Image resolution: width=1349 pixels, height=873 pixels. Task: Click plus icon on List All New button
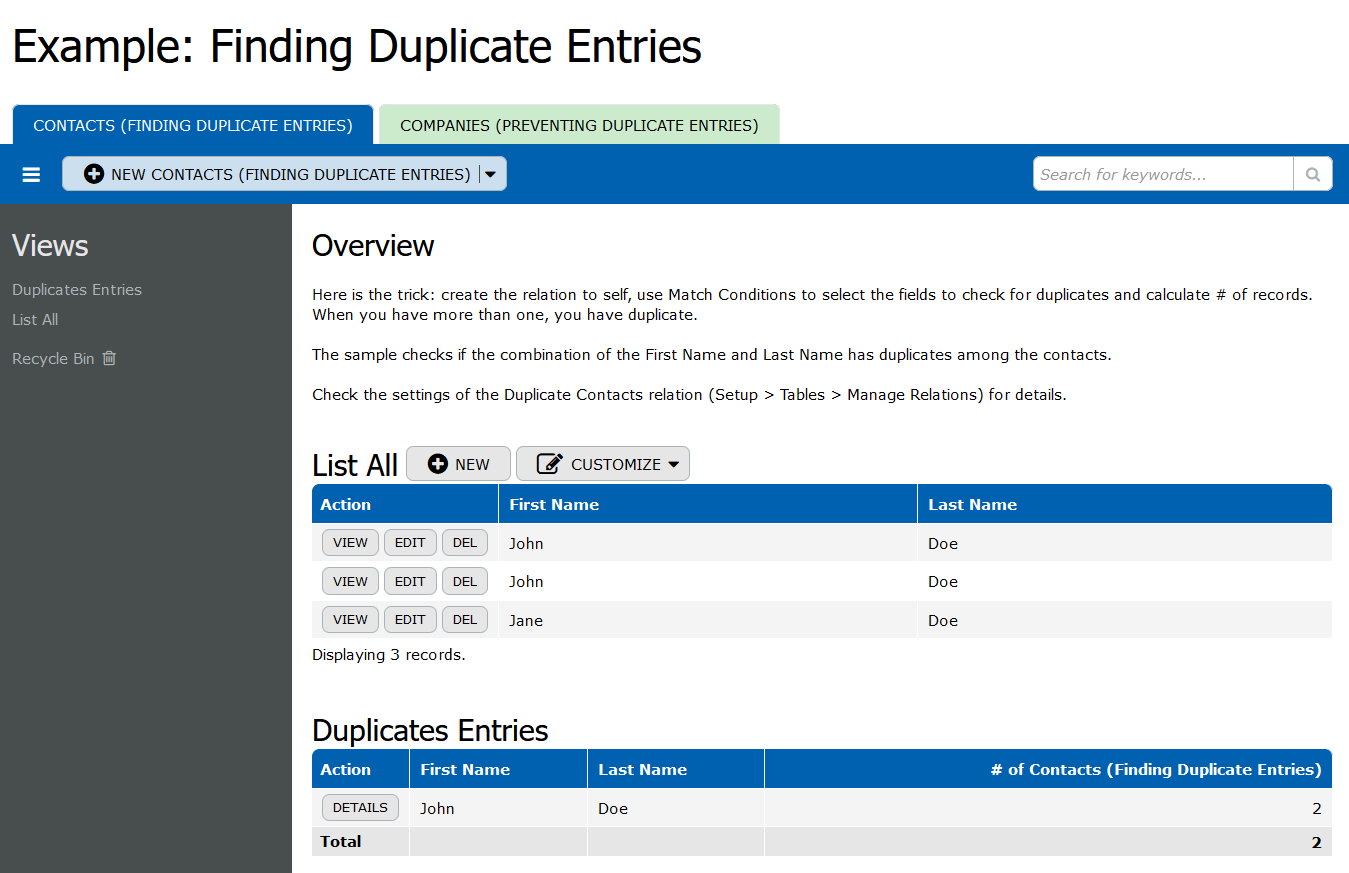[x=437, y=464]
